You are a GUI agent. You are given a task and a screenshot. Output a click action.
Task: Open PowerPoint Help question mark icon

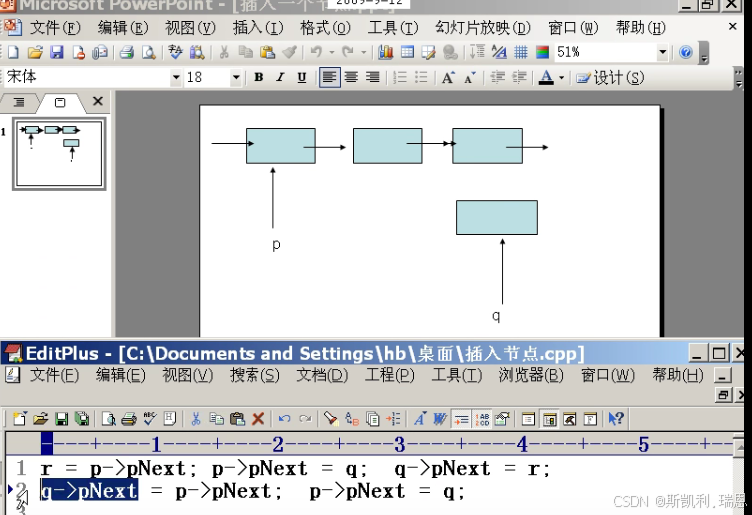686,52
